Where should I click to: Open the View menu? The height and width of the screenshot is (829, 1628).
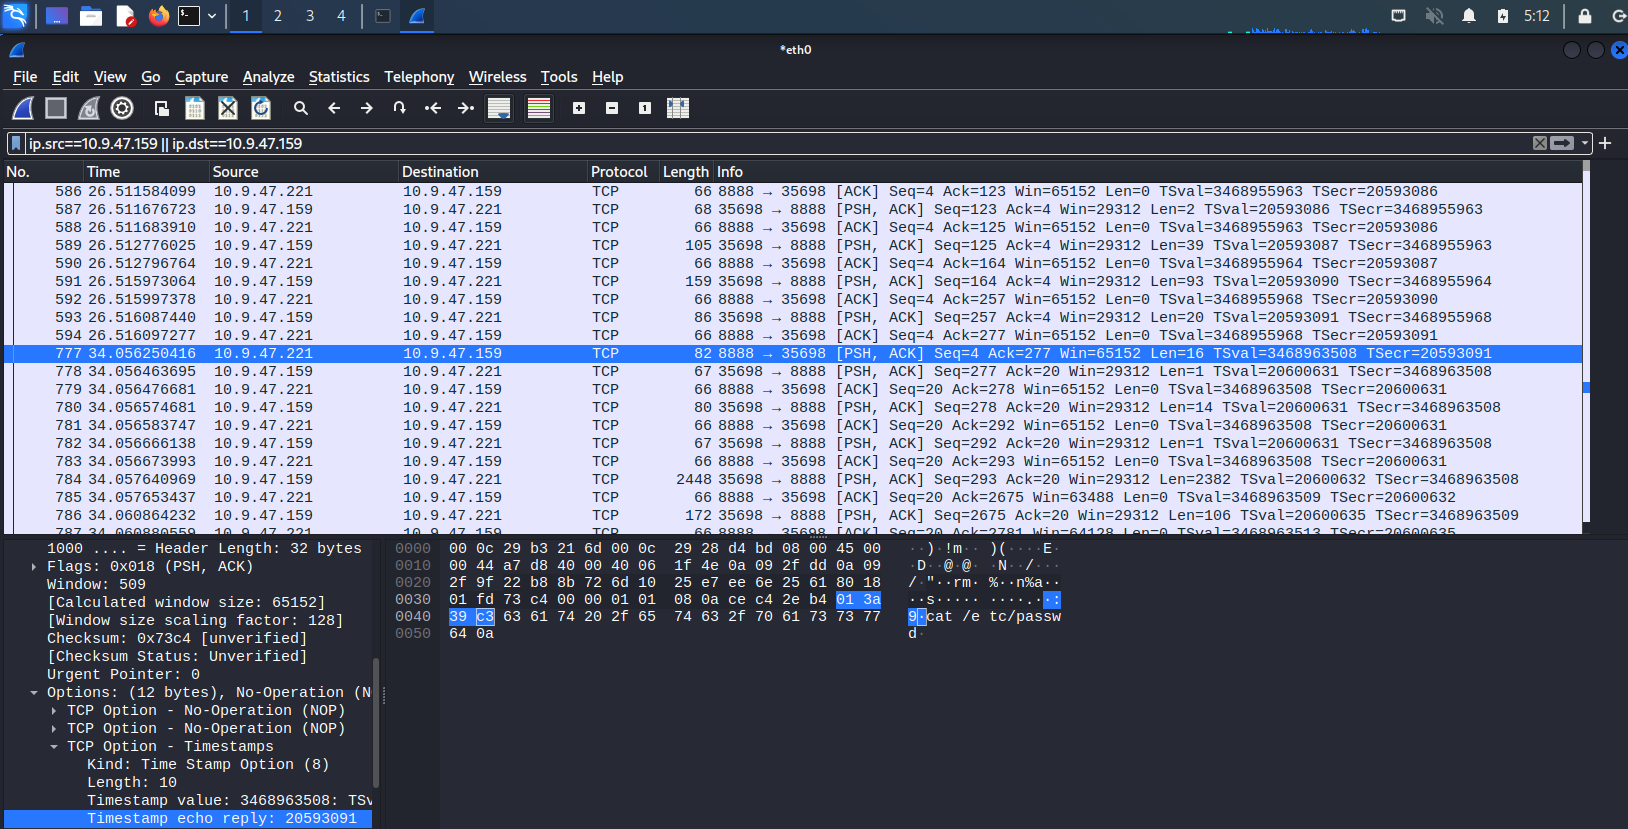pyautogui.click(x=110, y=77)
